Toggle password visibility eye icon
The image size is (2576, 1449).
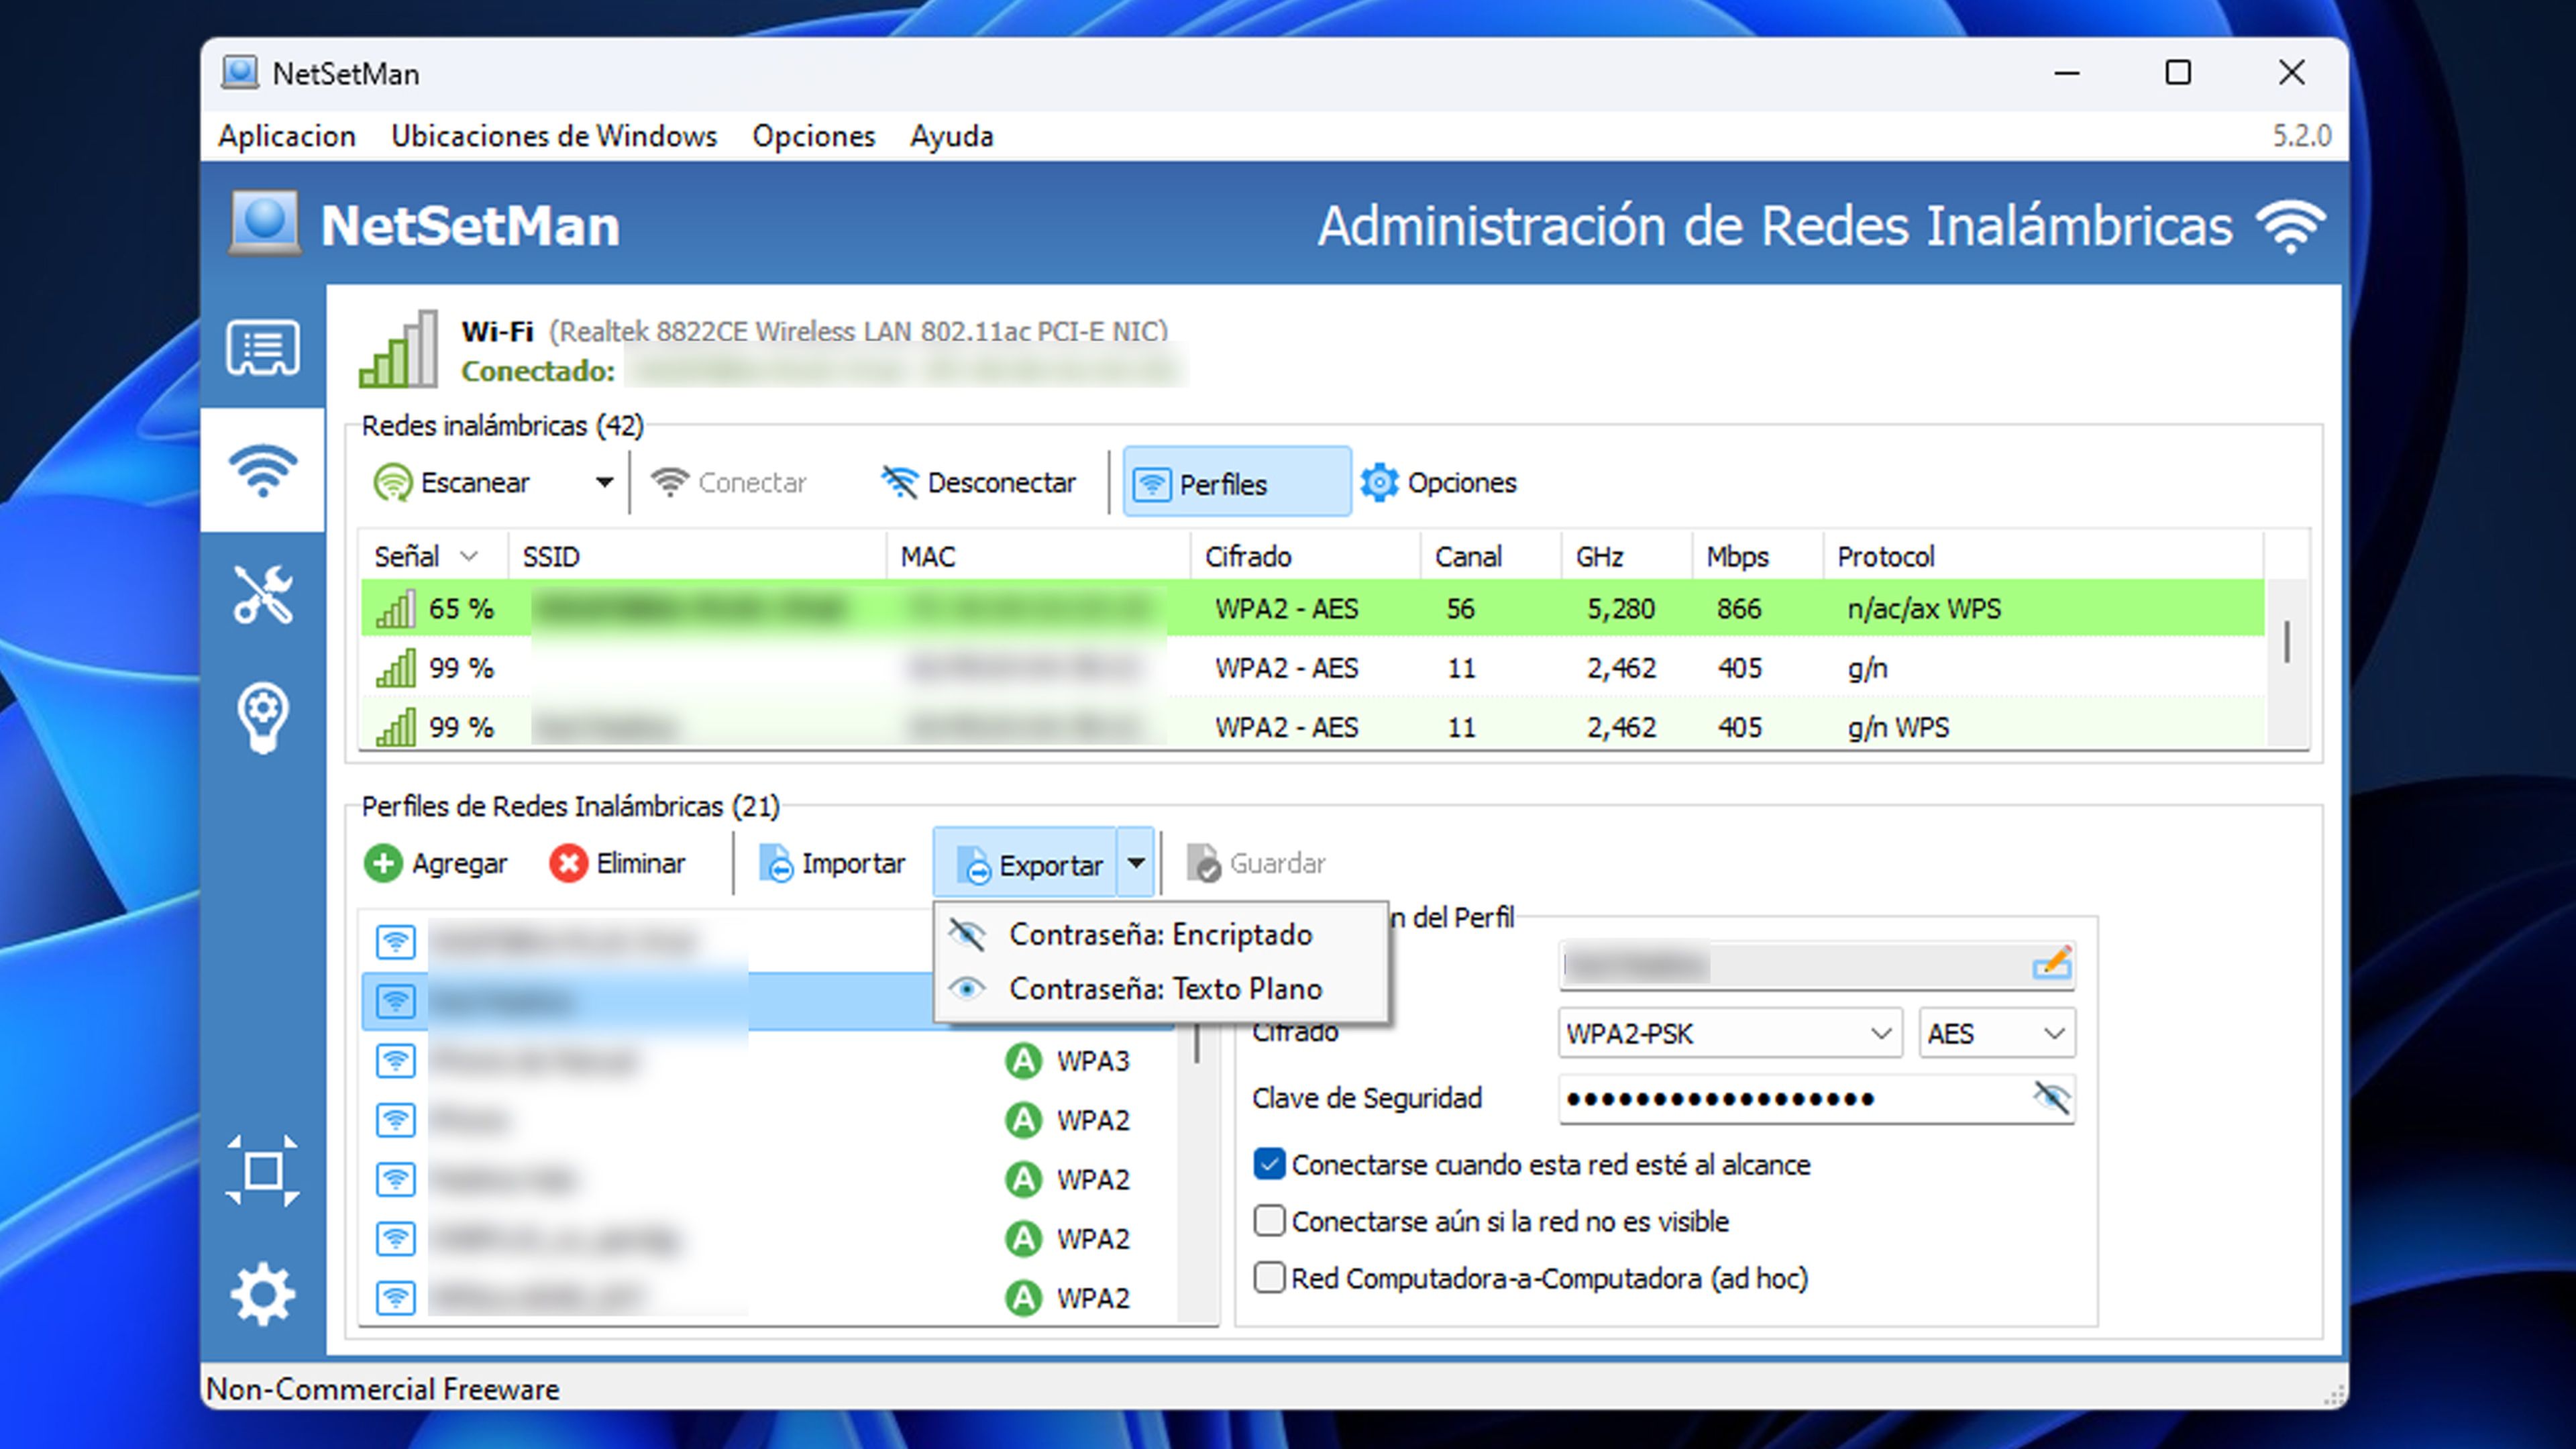2051,1098
